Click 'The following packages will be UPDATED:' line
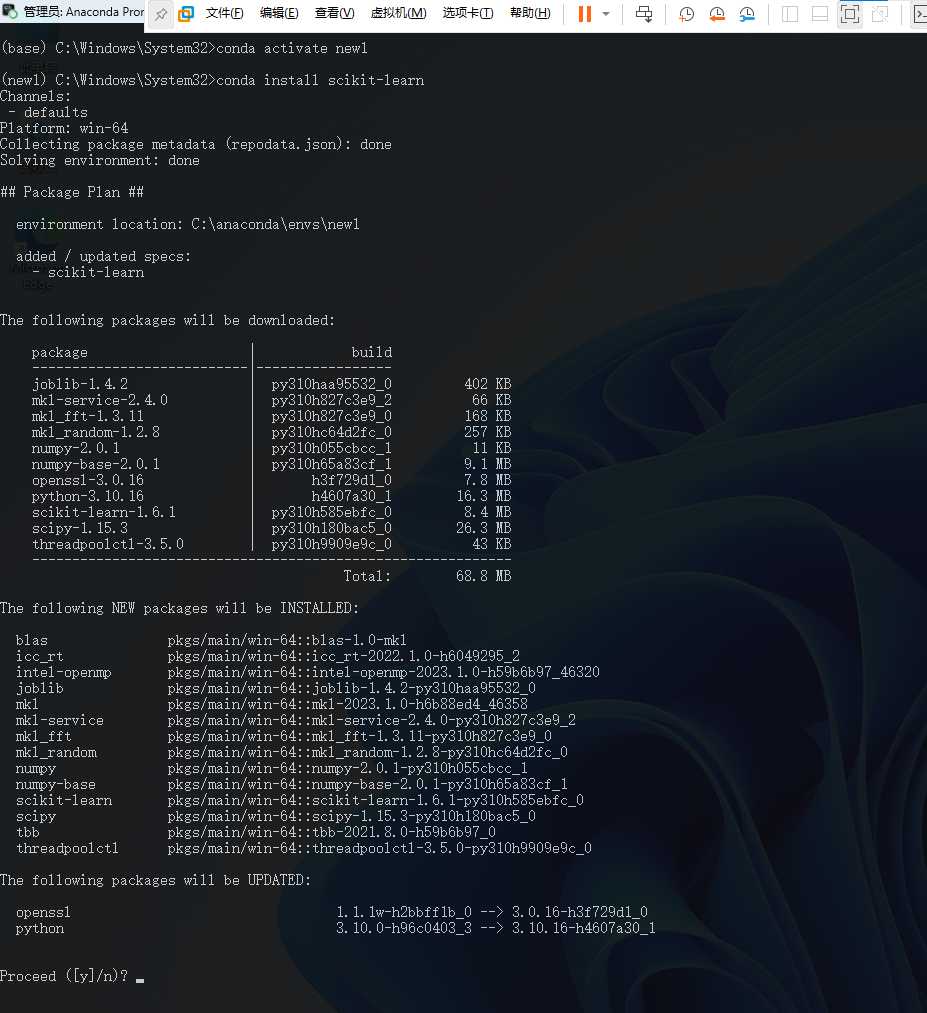 click(156, 881)
